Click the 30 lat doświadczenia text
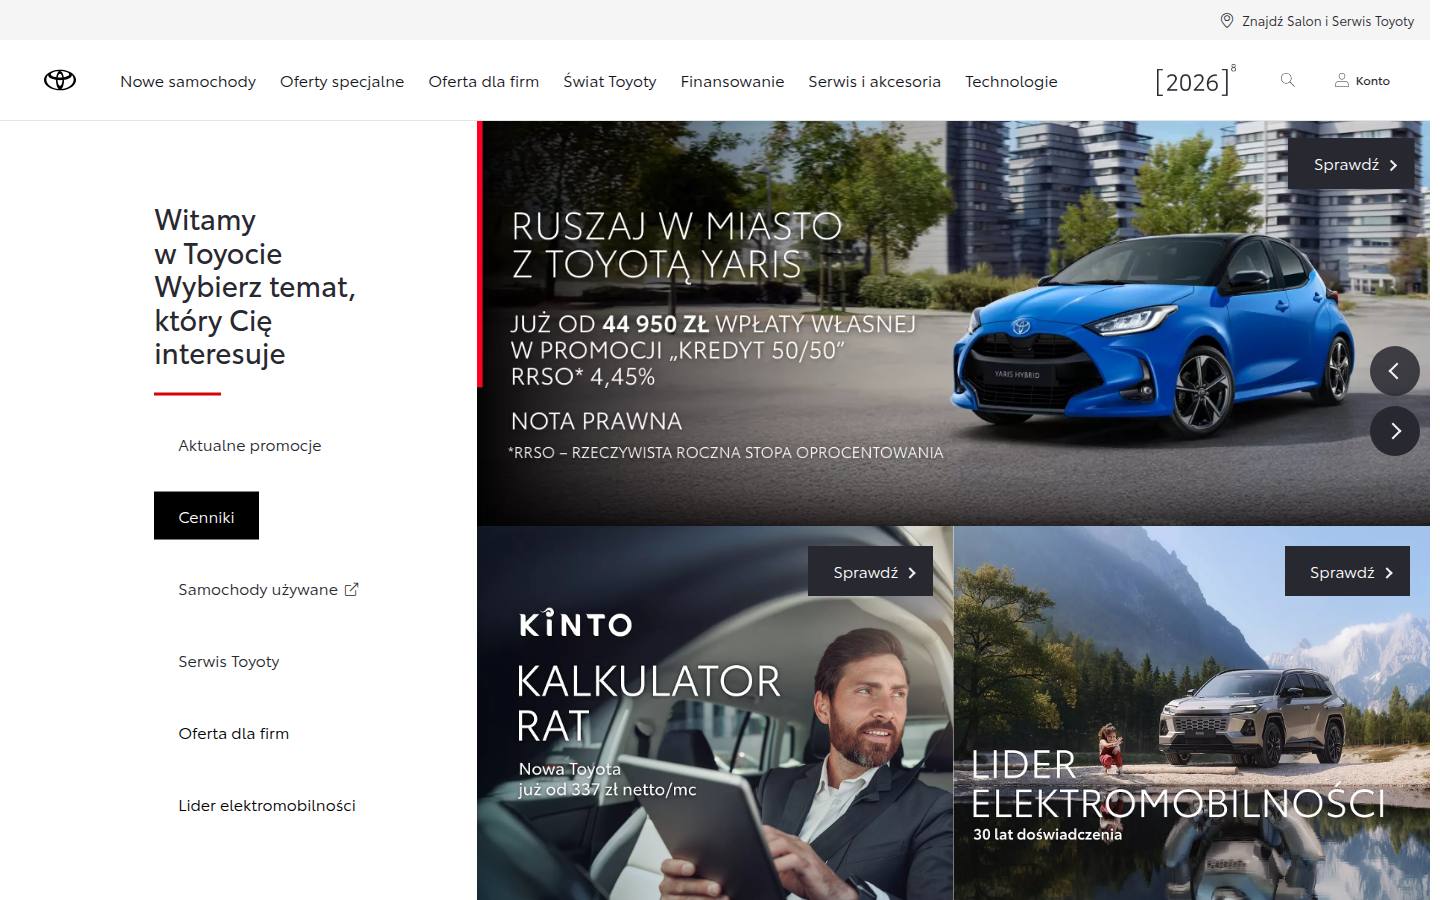Screen dimensions: 1440x900 (1047, 834)
